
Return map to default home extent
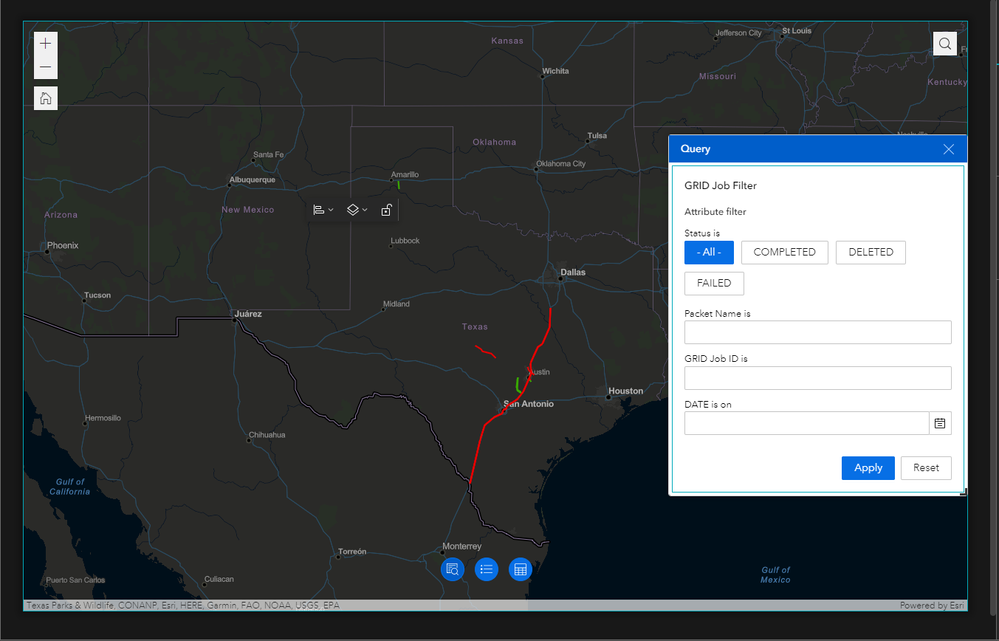coord(46,98)
